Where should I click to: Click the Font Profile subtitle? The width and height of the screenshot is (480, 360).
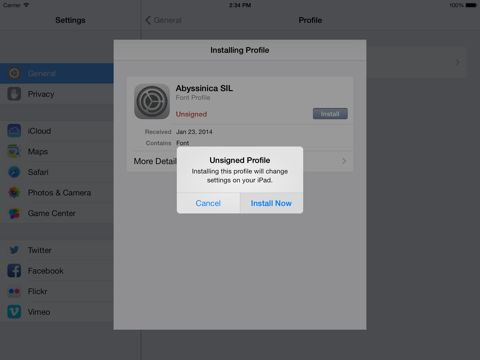(193, 98)
